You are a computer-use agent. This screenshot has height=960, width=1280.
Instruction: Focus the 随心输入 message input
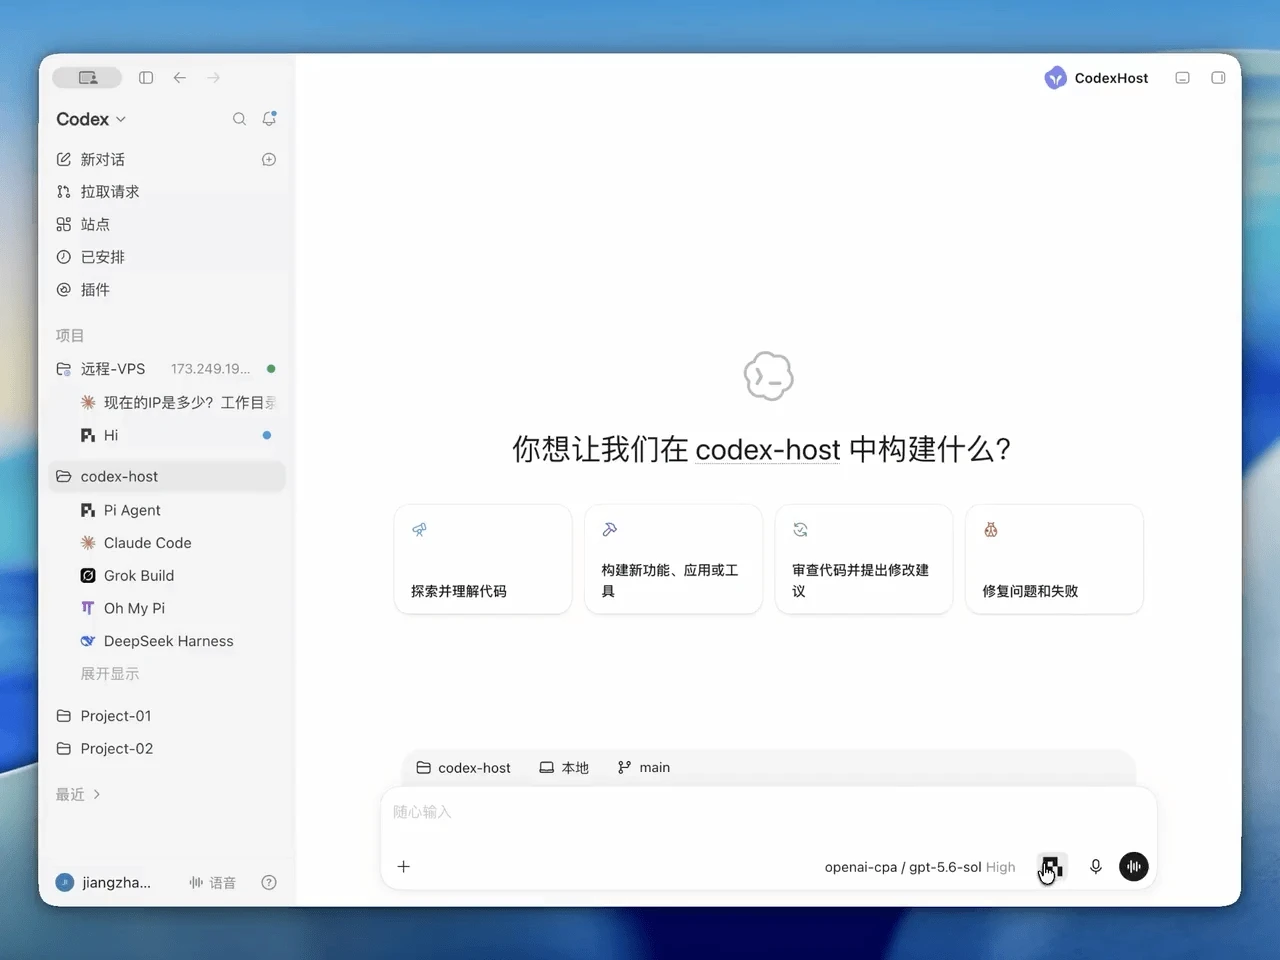[768, 812]
